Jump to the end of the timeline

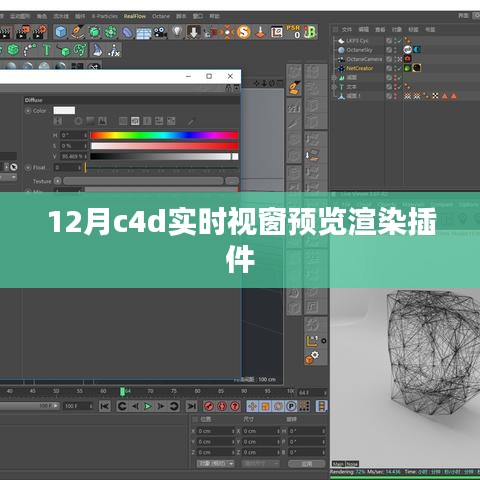point(191,406)
